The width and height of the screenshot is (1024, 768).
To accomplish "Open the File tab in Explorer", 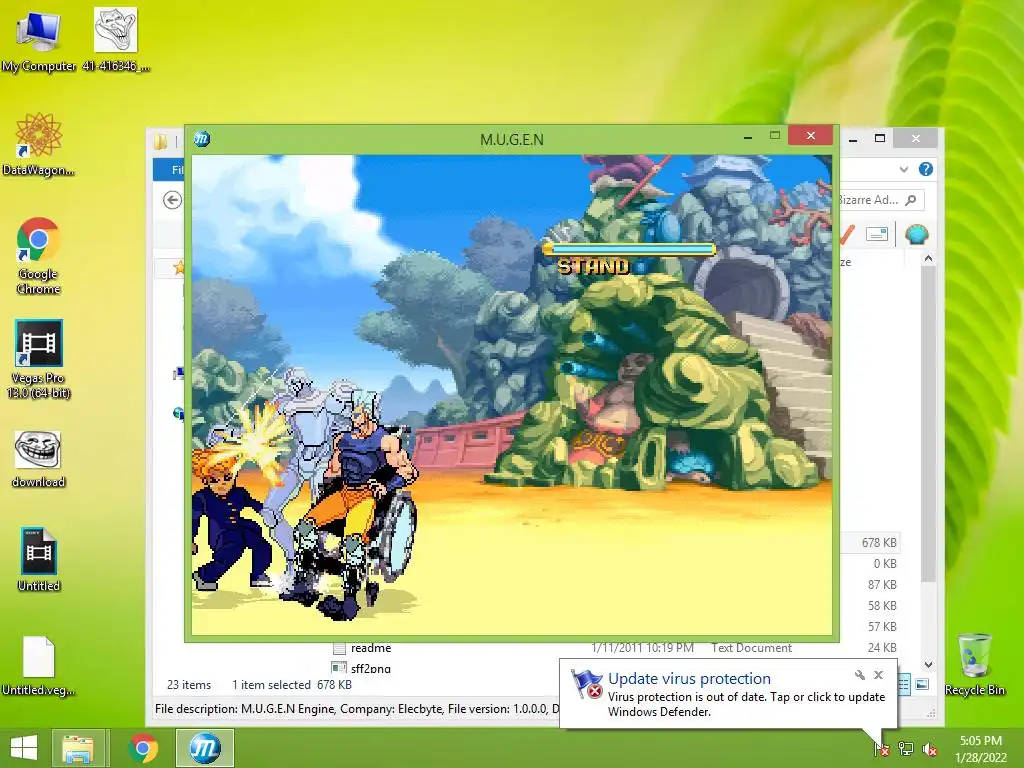I will (169, 170).
